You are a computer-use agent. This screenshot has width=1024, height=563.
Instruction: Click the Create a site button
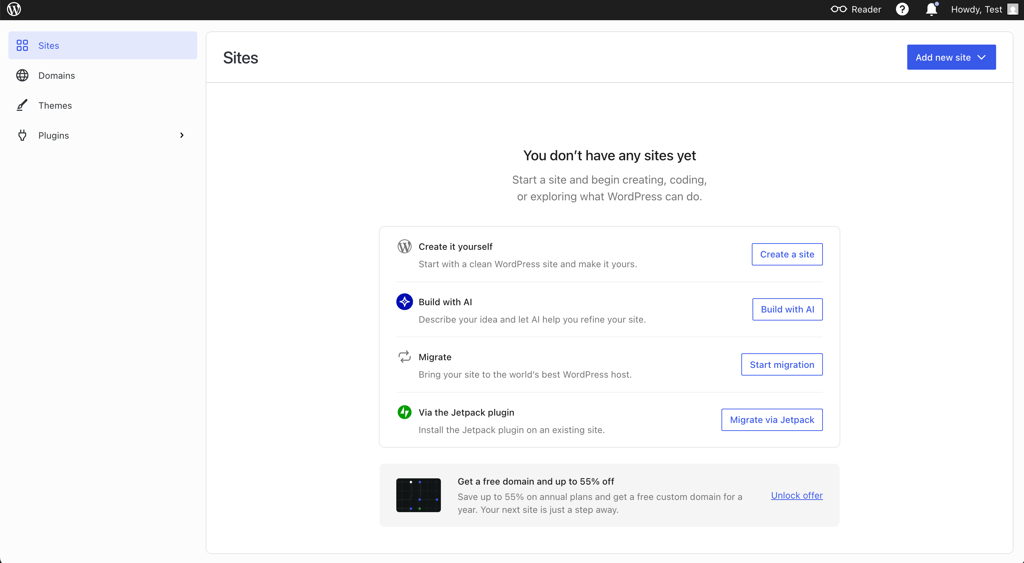click(787, 254)
